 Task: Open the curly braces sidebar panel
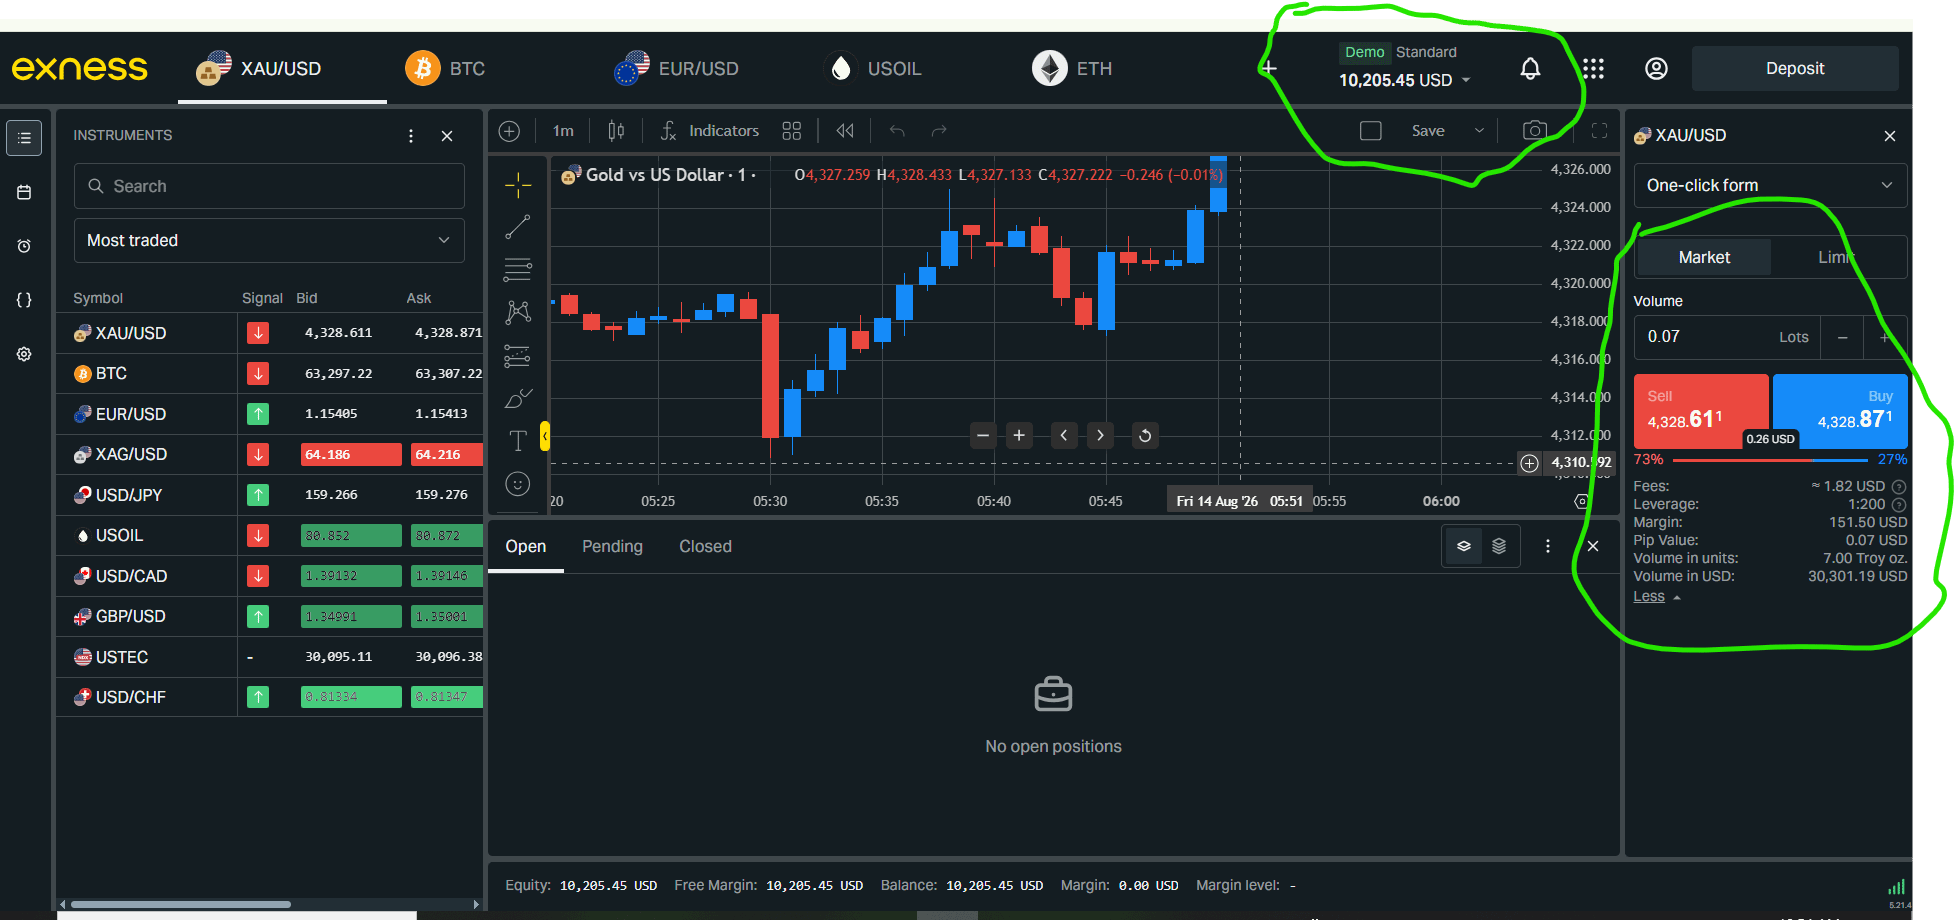click(x=24, y=300)
